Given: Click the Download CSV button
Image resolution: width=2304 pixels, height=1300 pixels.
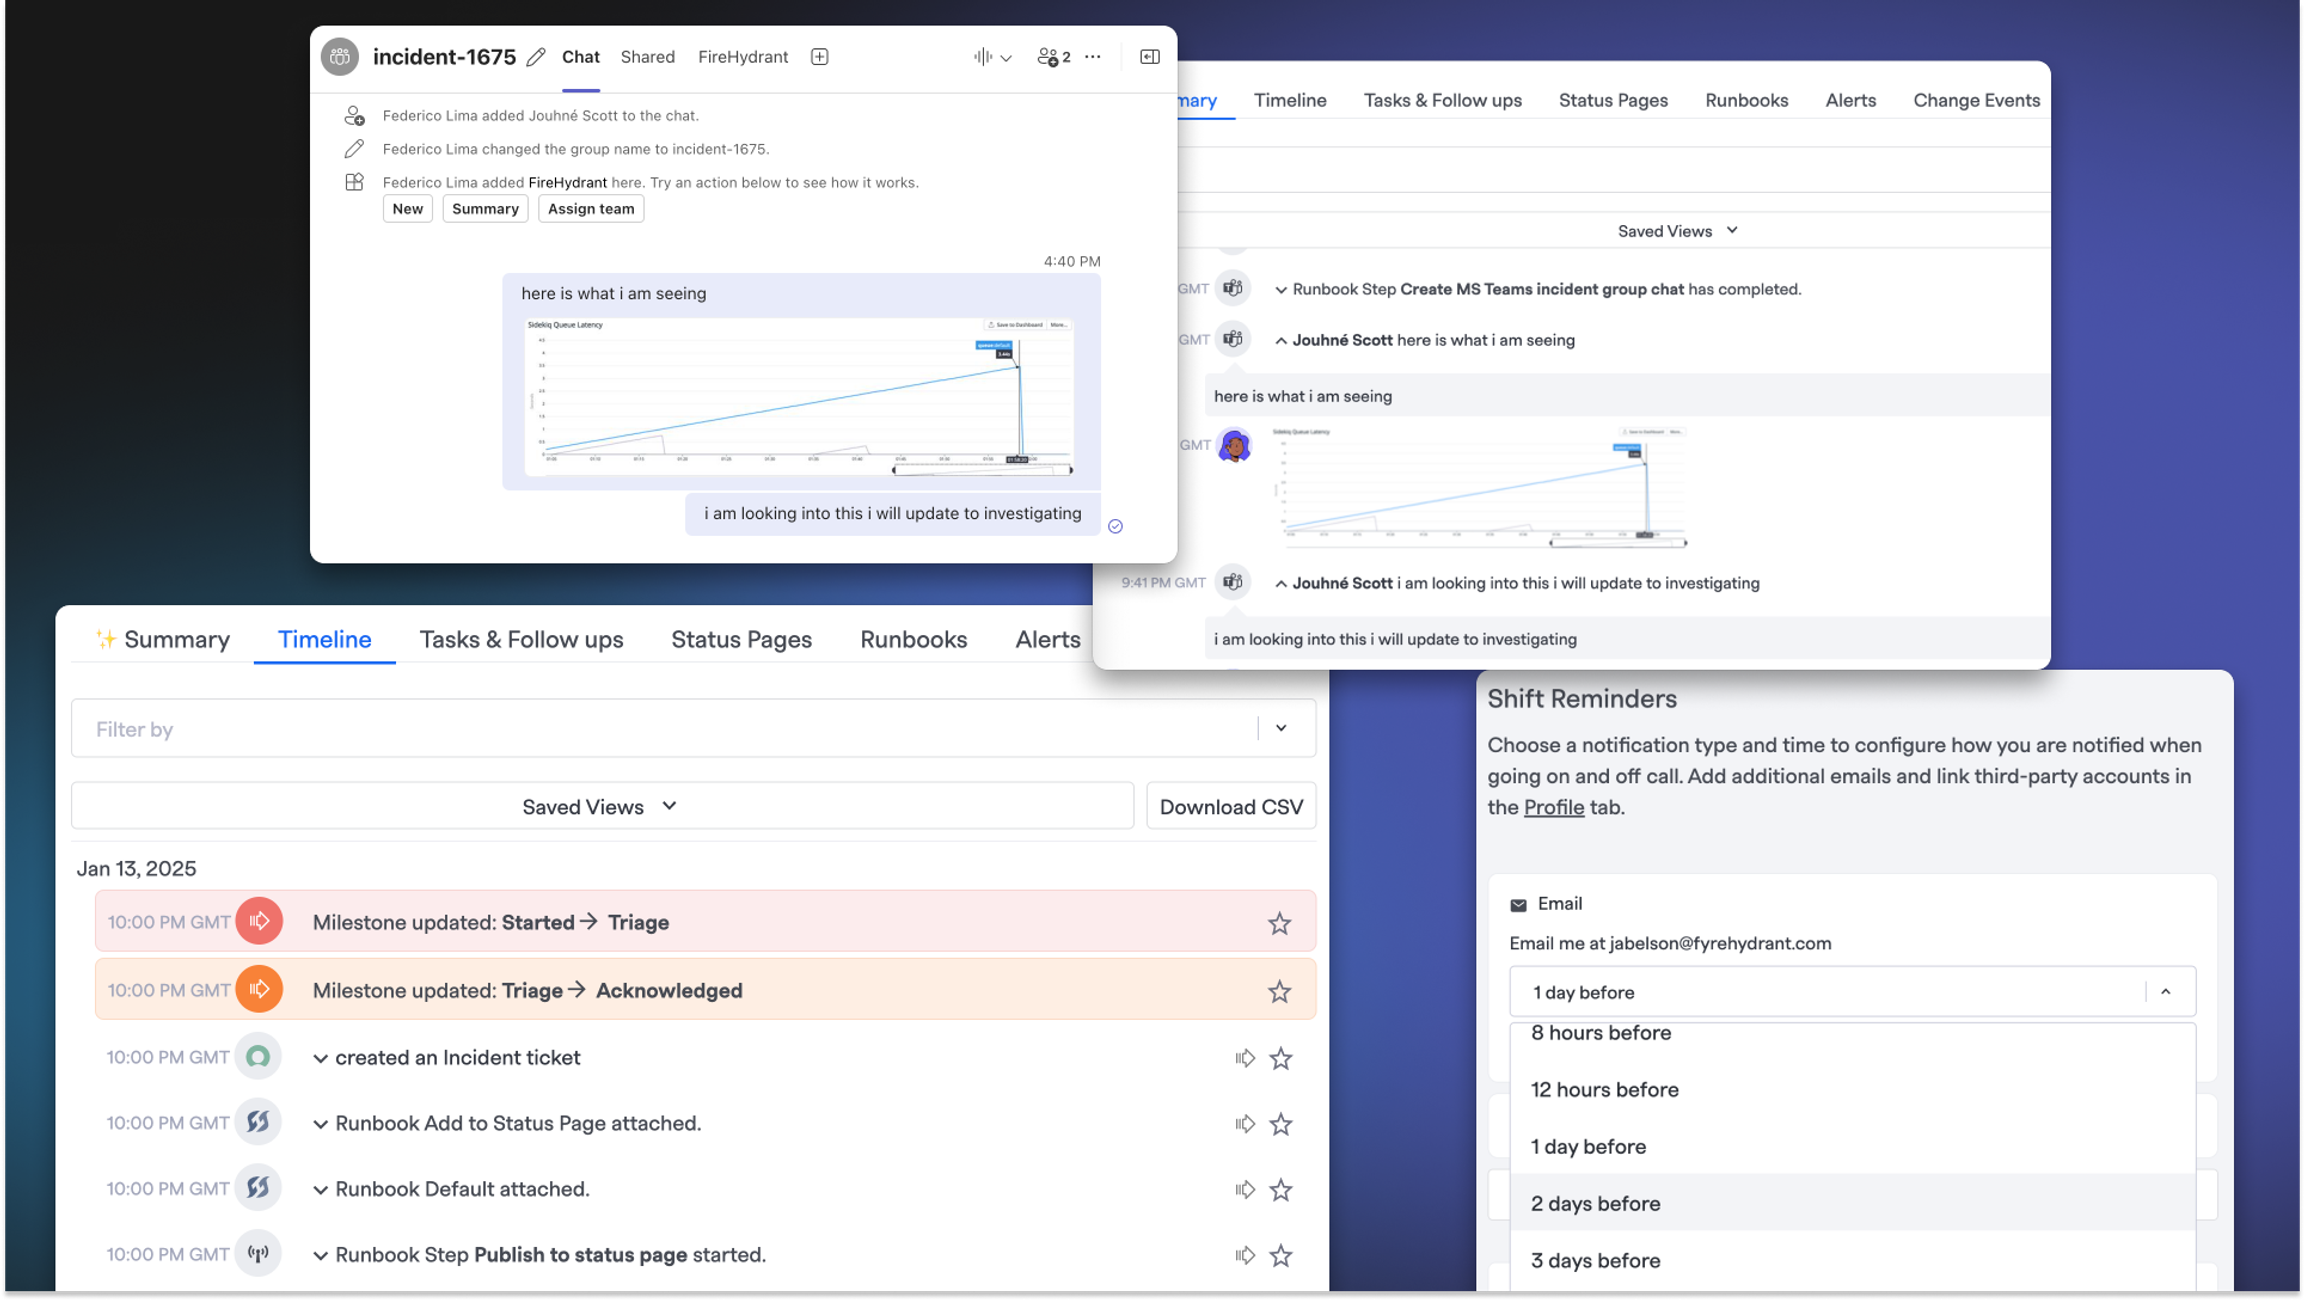Looking at the screenshot, I should [x=1231, y=806].
